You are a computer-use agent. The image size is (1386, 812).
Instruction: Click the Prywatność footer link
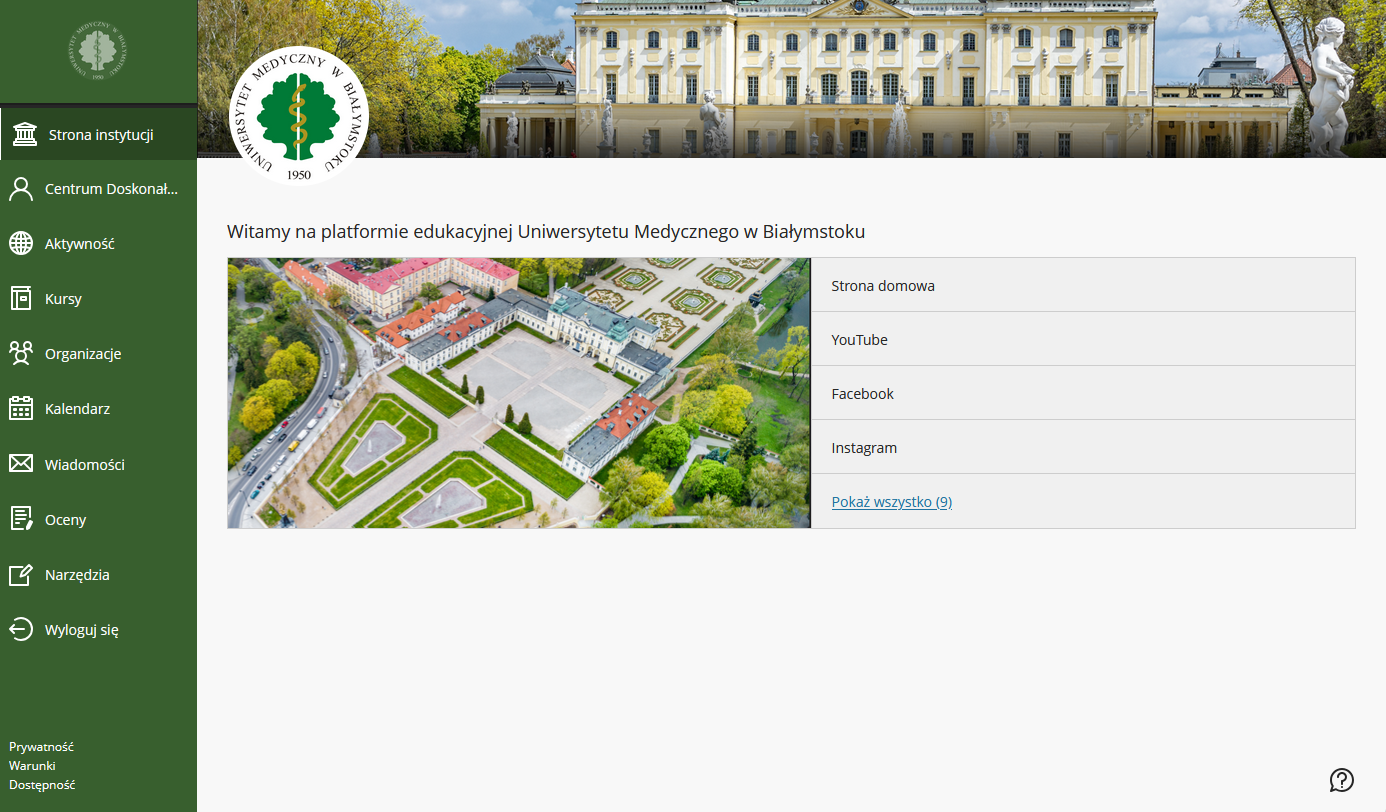[x=42, y=747]
